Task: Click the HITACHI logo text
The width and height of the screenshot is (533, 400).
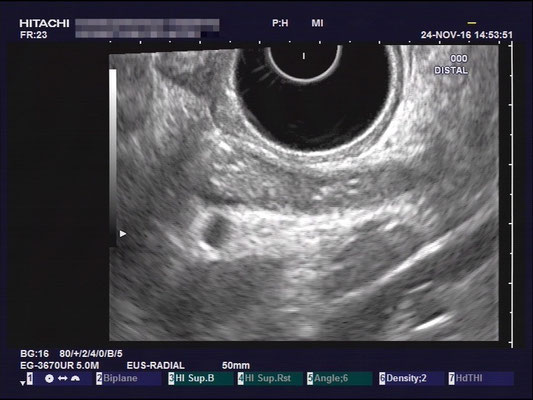Action: pos(44,23)
